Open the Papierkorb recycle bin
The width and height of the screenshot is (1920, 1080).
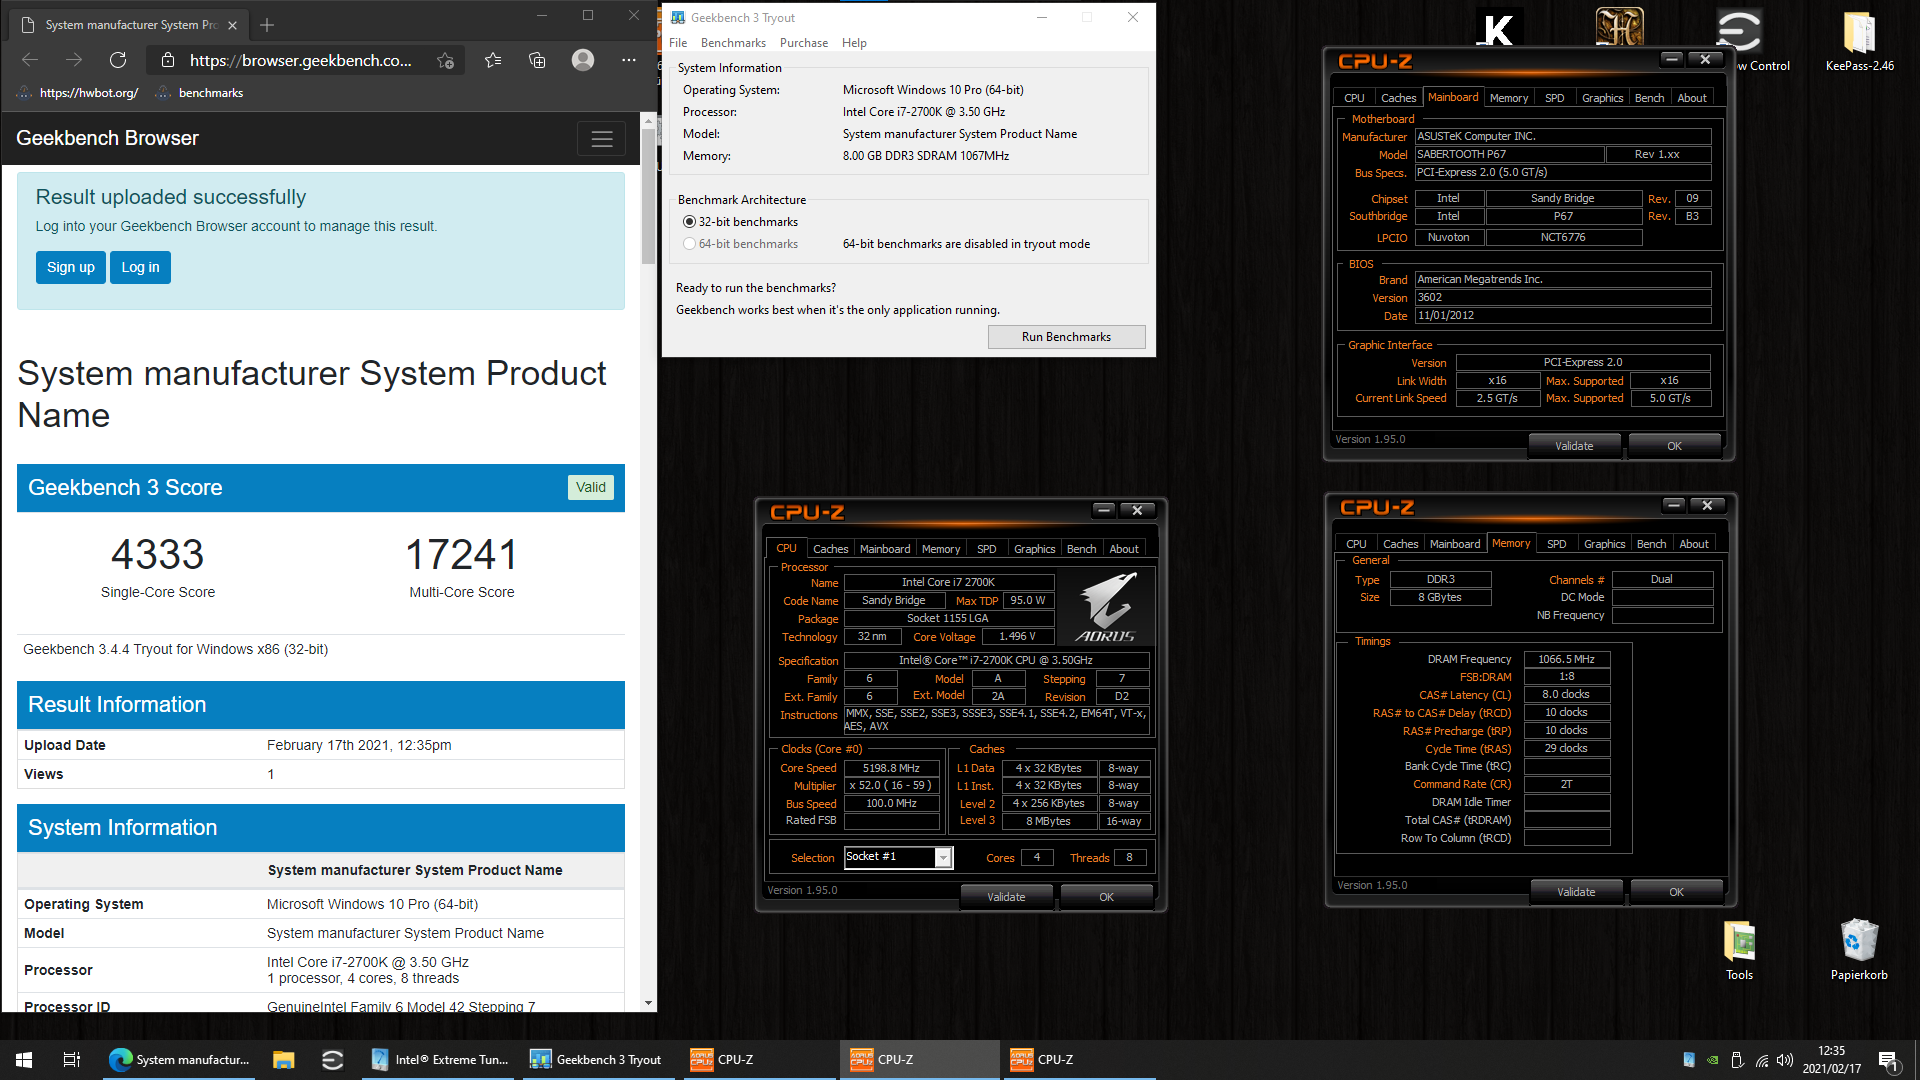tap(1859, 950)
